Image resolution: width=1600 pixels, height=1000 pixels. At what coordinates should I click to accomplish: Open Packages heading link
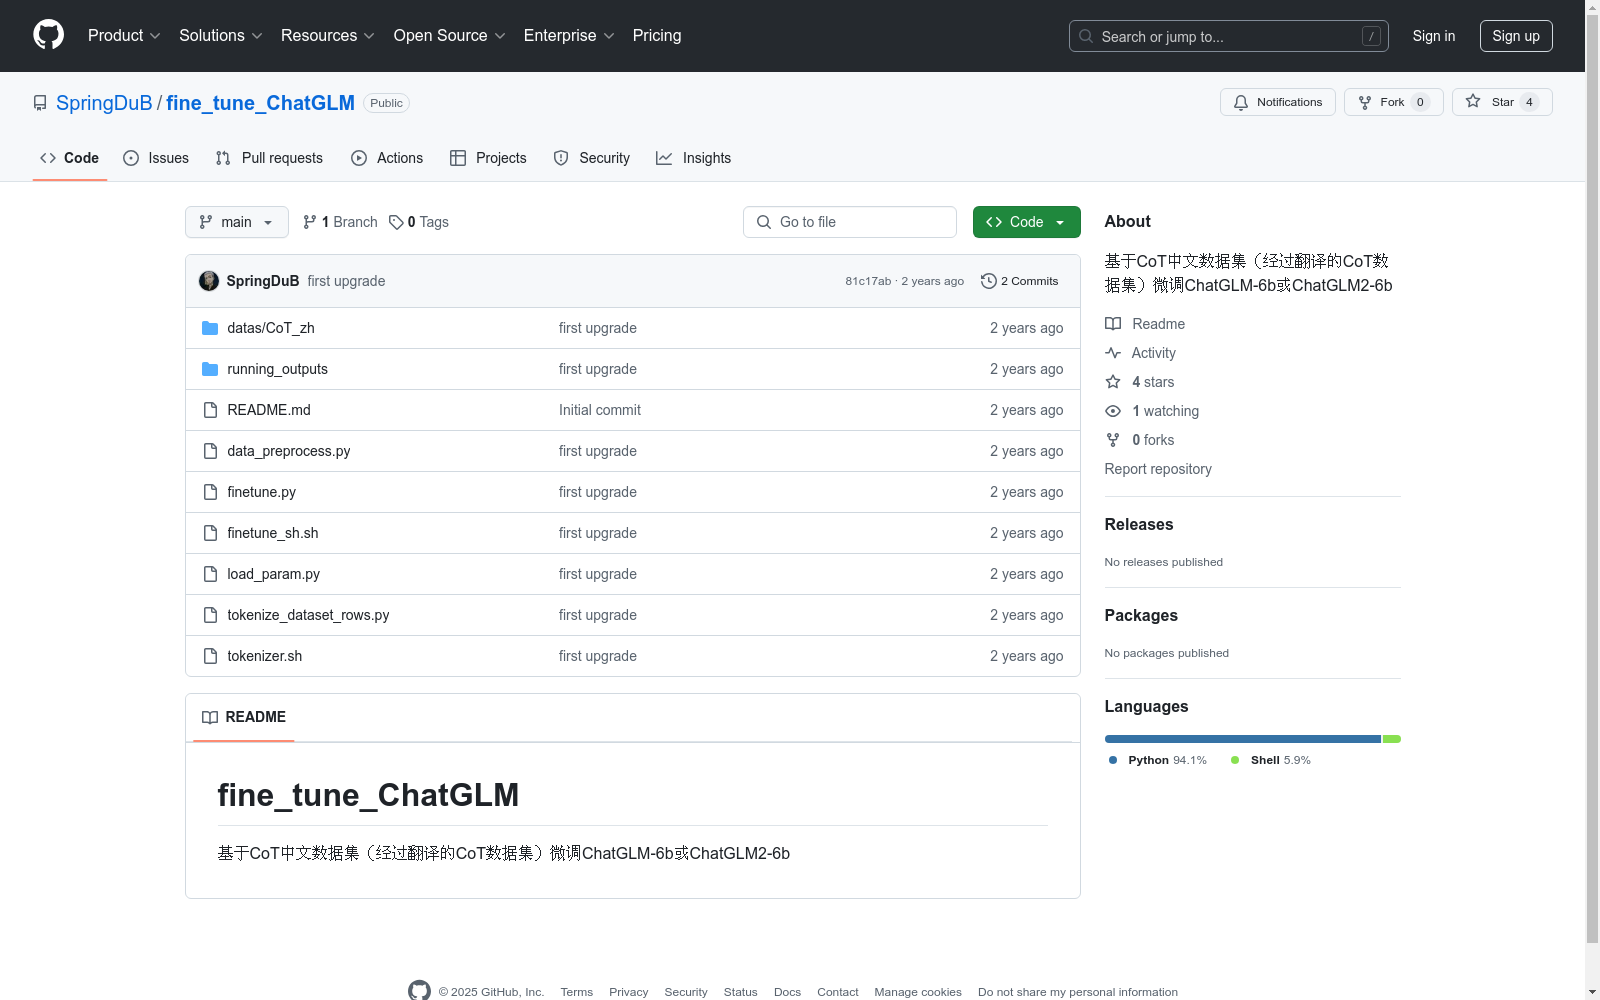click(x=1141, y=615)
